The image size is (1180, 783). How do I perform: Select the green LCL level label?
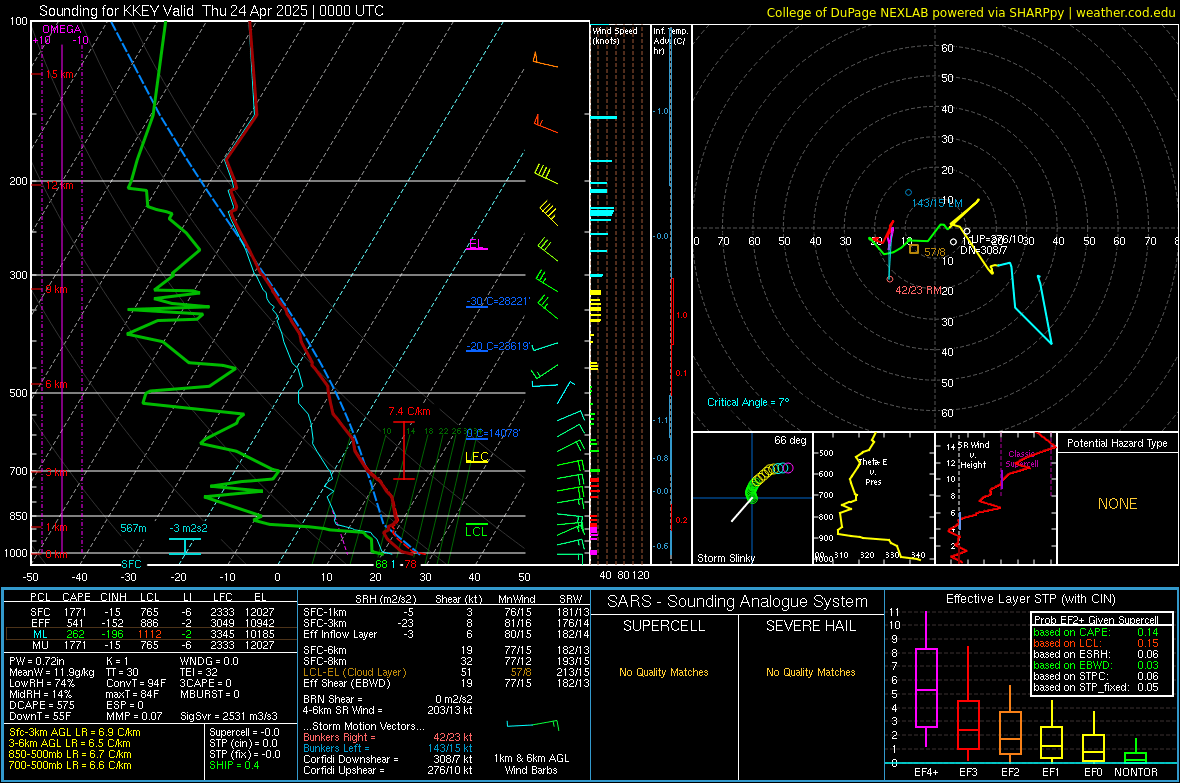pyautogui.click(x=476, y=532)
